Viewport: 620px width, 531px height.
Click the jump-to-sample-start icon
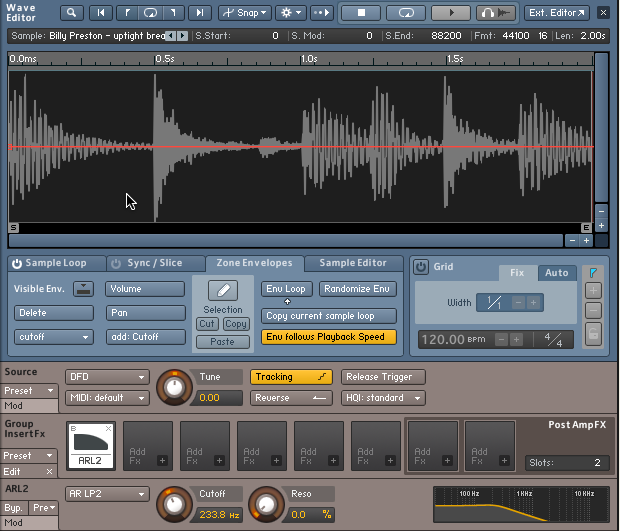pyautogui.click(x=101, y=13)
